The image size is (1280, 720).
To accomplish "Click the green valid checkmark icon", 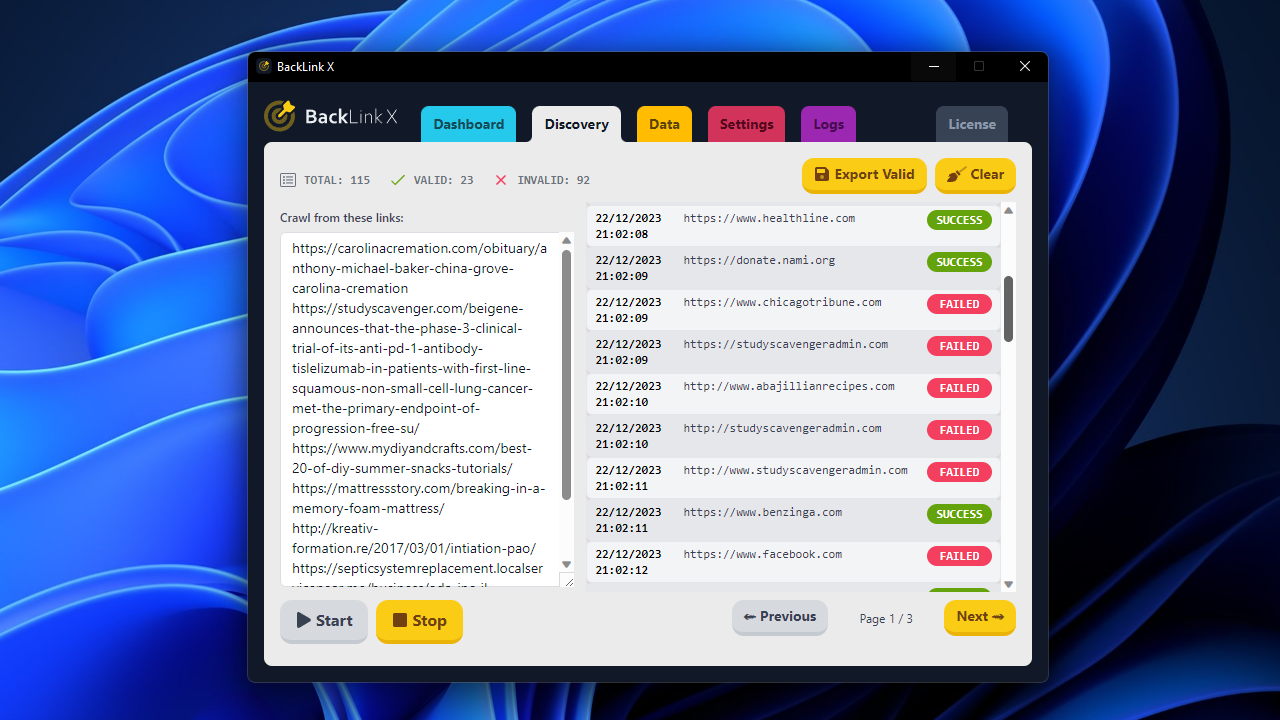I will (397, 180).
